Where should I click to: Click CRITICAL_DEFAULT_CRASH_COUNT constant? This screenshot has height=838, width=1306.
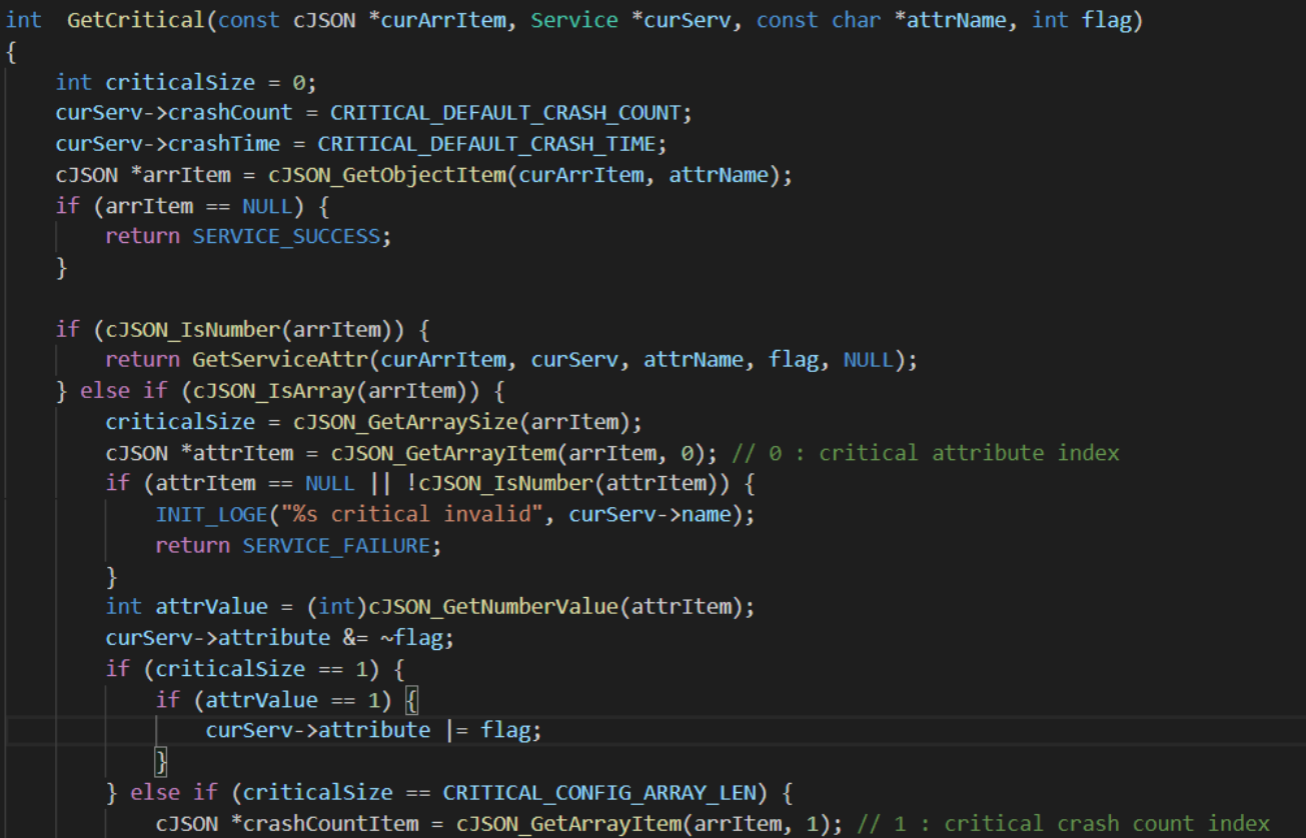506,113
